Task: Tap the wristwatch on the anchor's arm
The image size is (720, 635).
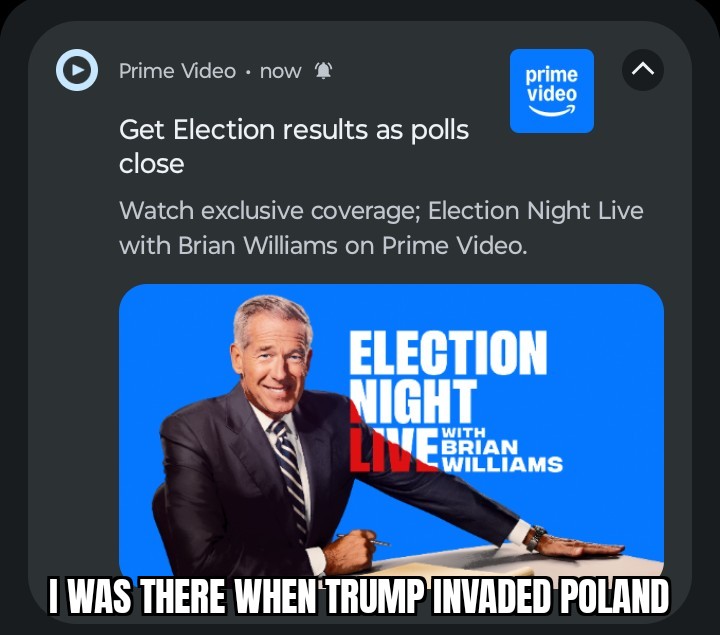Action: click(535, 538)
